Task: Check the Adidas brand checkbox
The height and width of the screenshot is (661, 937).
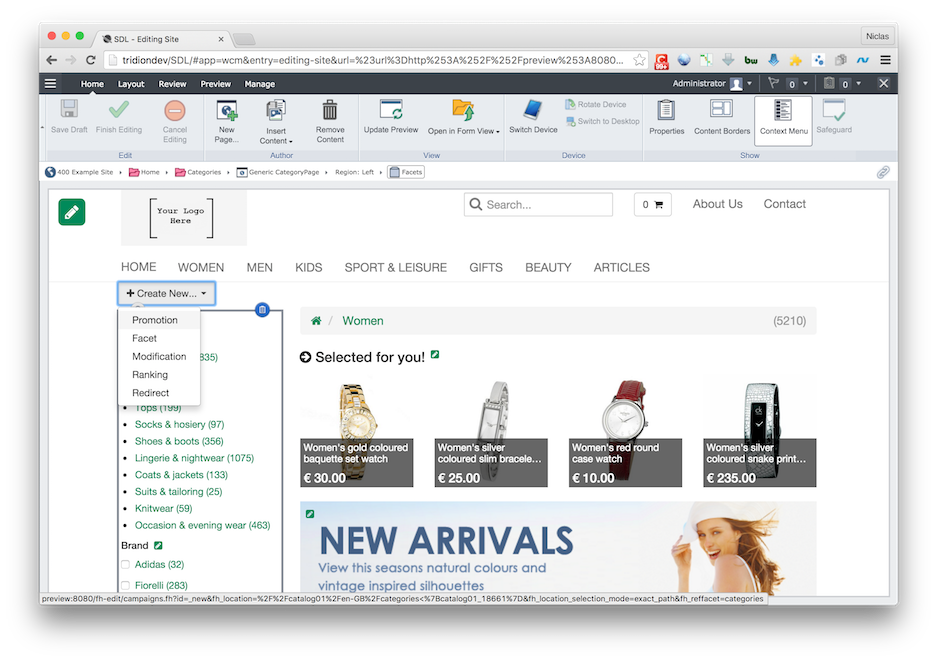Action: pos(126,565)
